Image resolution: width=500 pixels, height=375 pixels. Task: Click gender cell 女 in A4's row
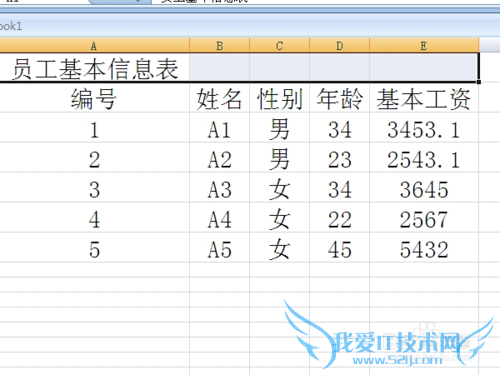(279, 218)
